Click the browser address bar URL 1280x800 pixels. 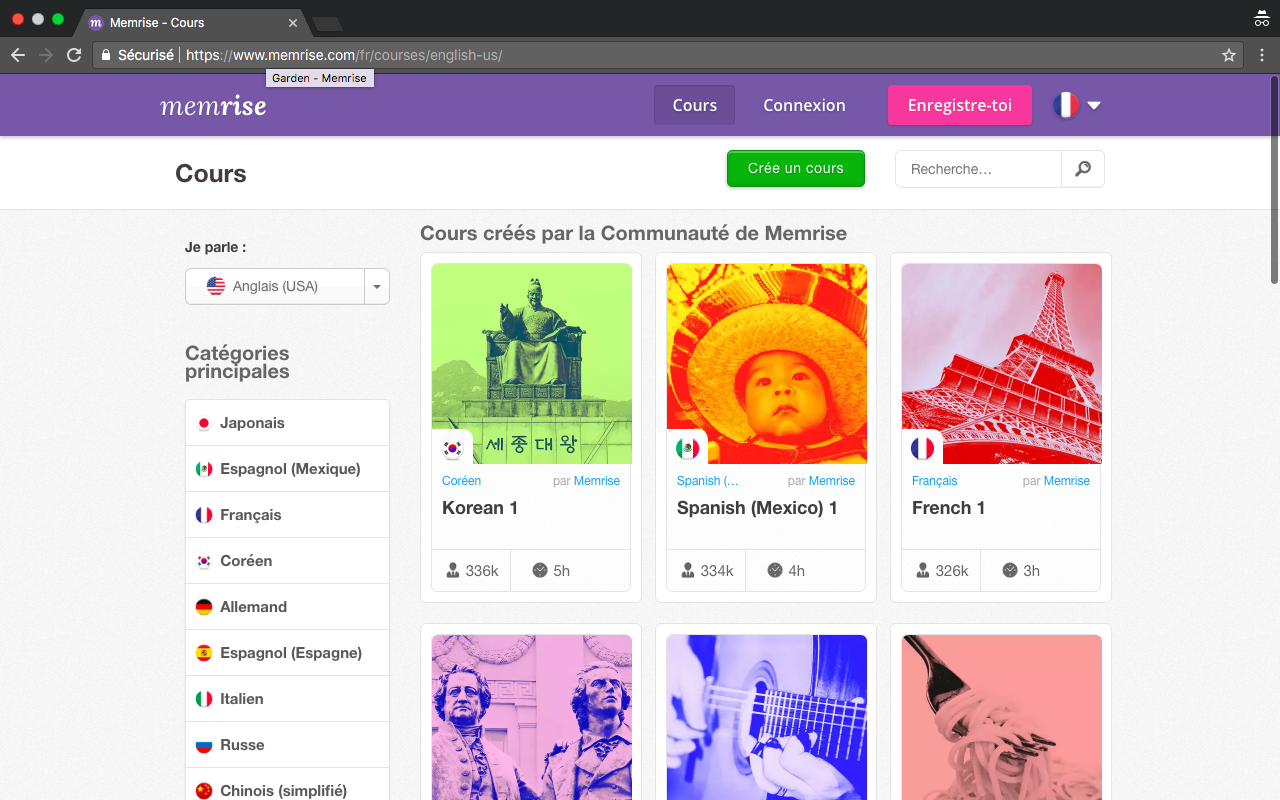[x=344, y=55]
